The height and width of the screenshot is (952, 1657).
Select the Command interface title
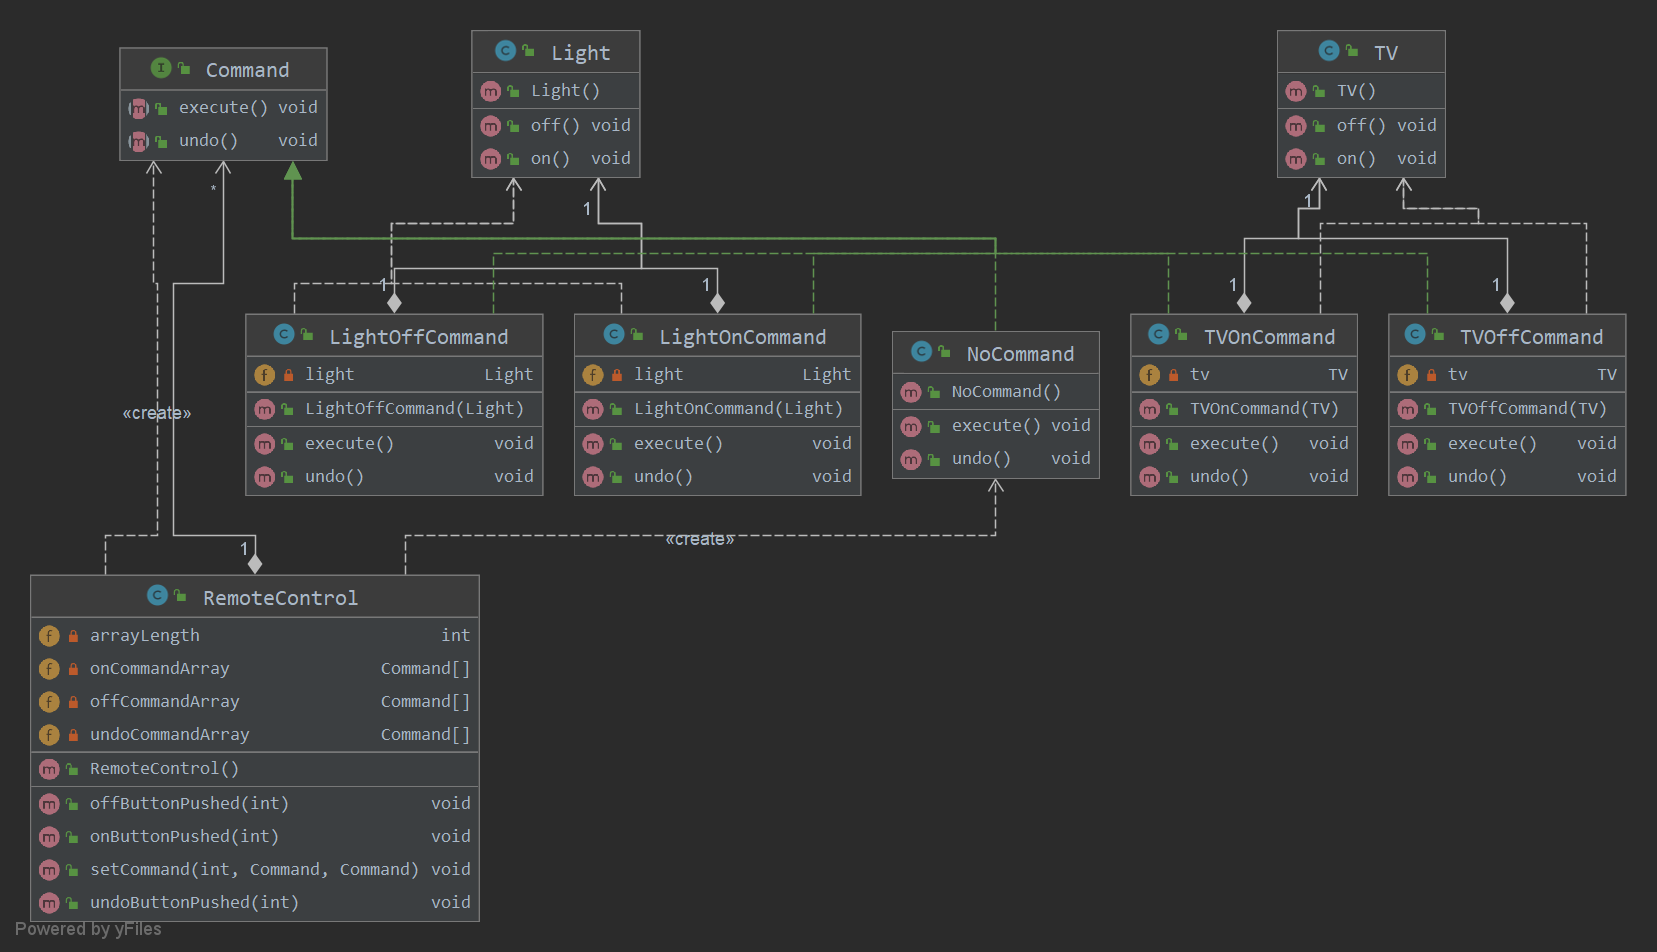pos(247,70)
